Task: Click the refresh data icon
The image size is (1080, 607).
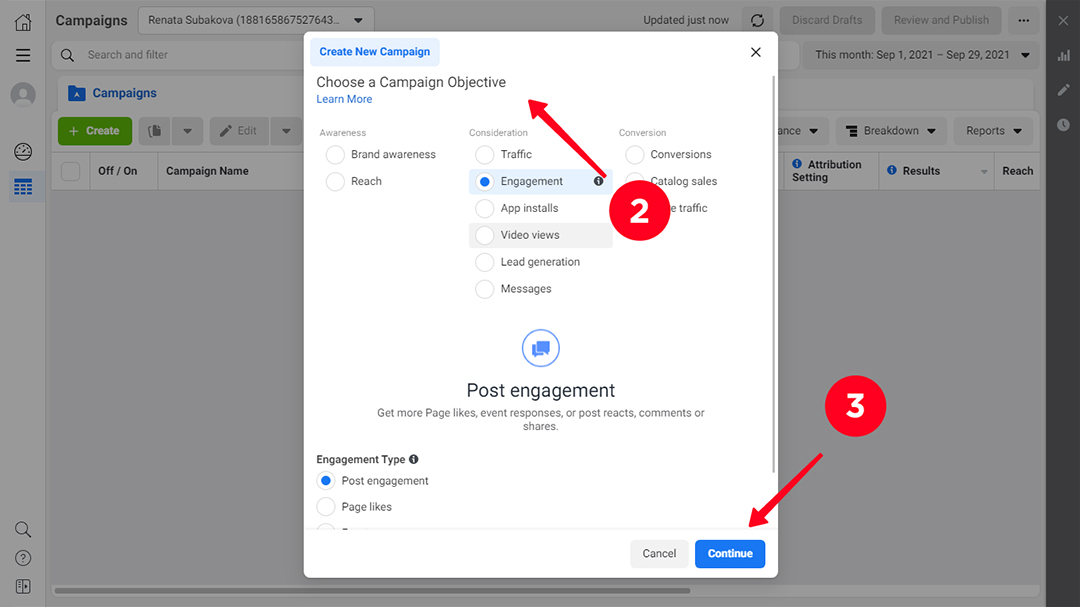Action: tap(757, 21)
